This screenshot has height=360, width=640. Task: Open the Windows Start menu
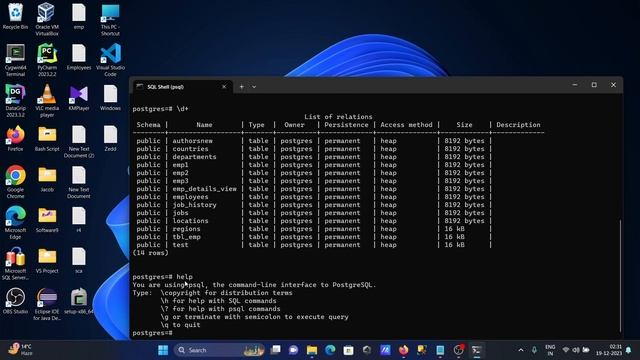pyautogui.click(x=163, y=350)
